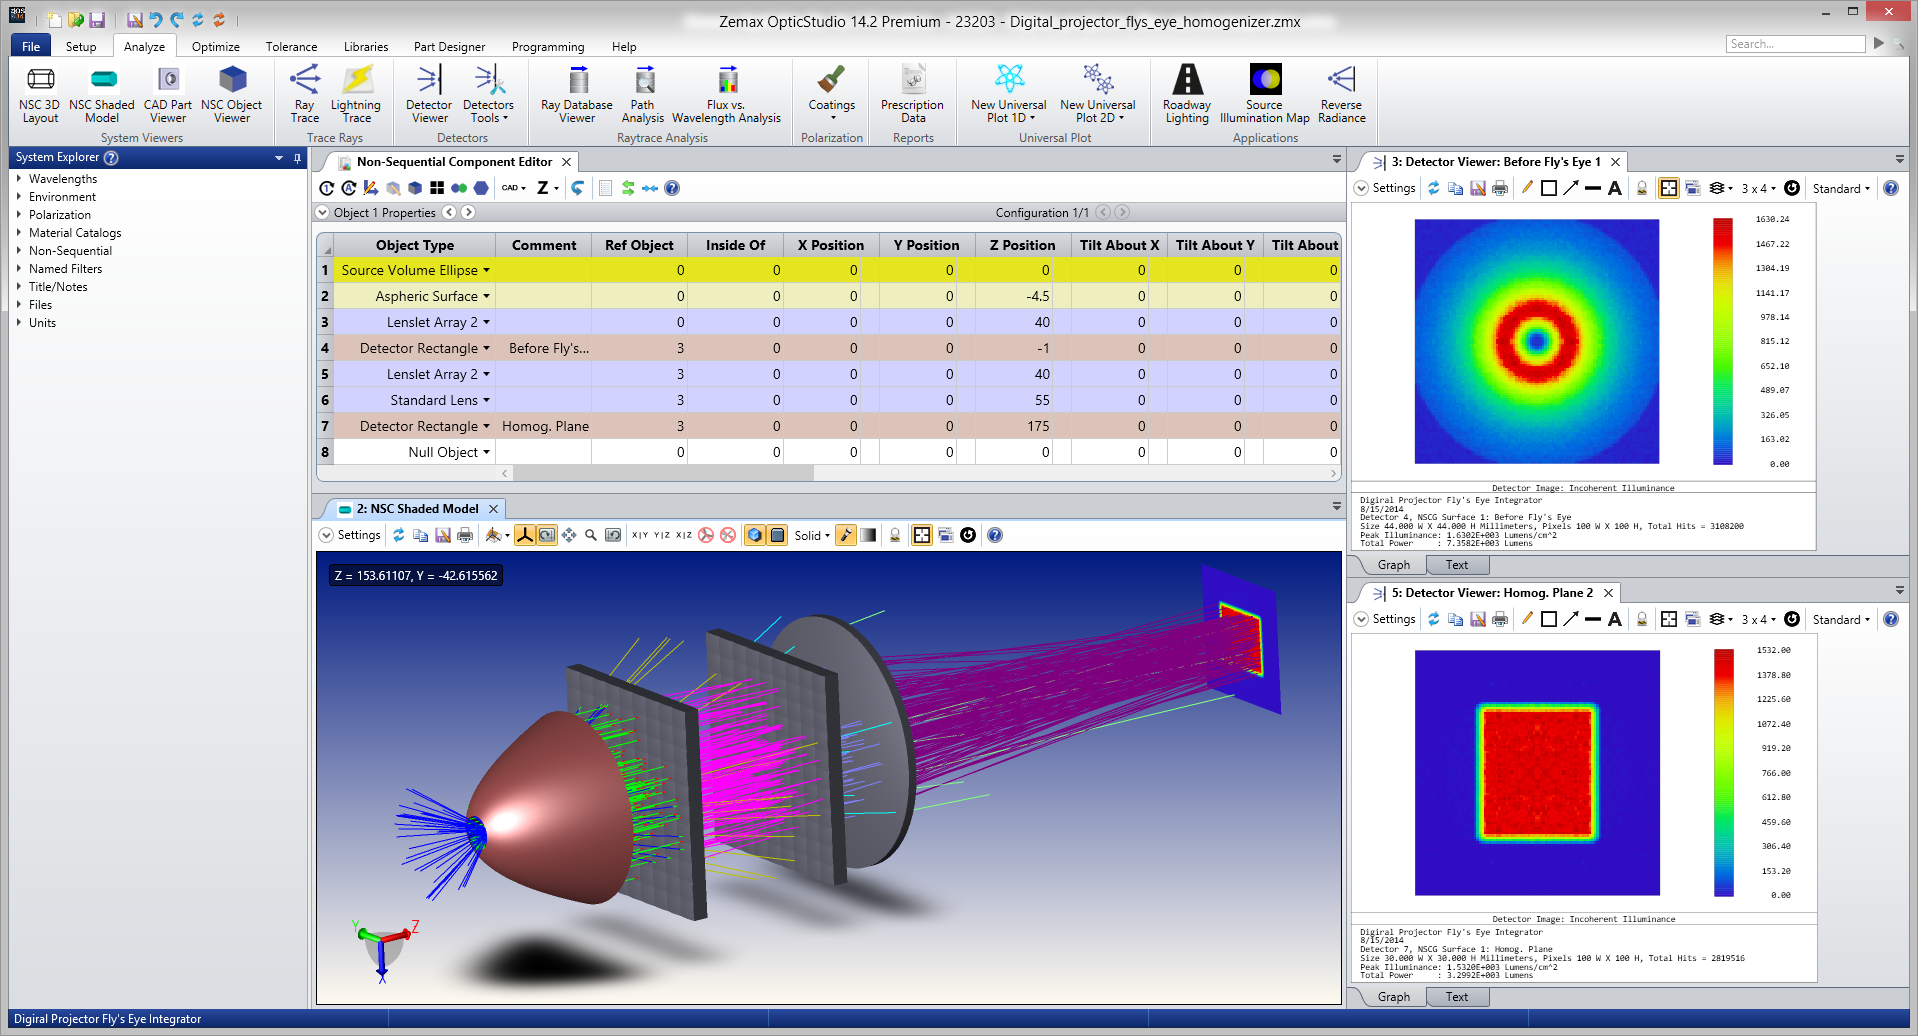Switch to the Optimize ribbon tab
Screen dimensions: 1918x1036
coord(214,46)
